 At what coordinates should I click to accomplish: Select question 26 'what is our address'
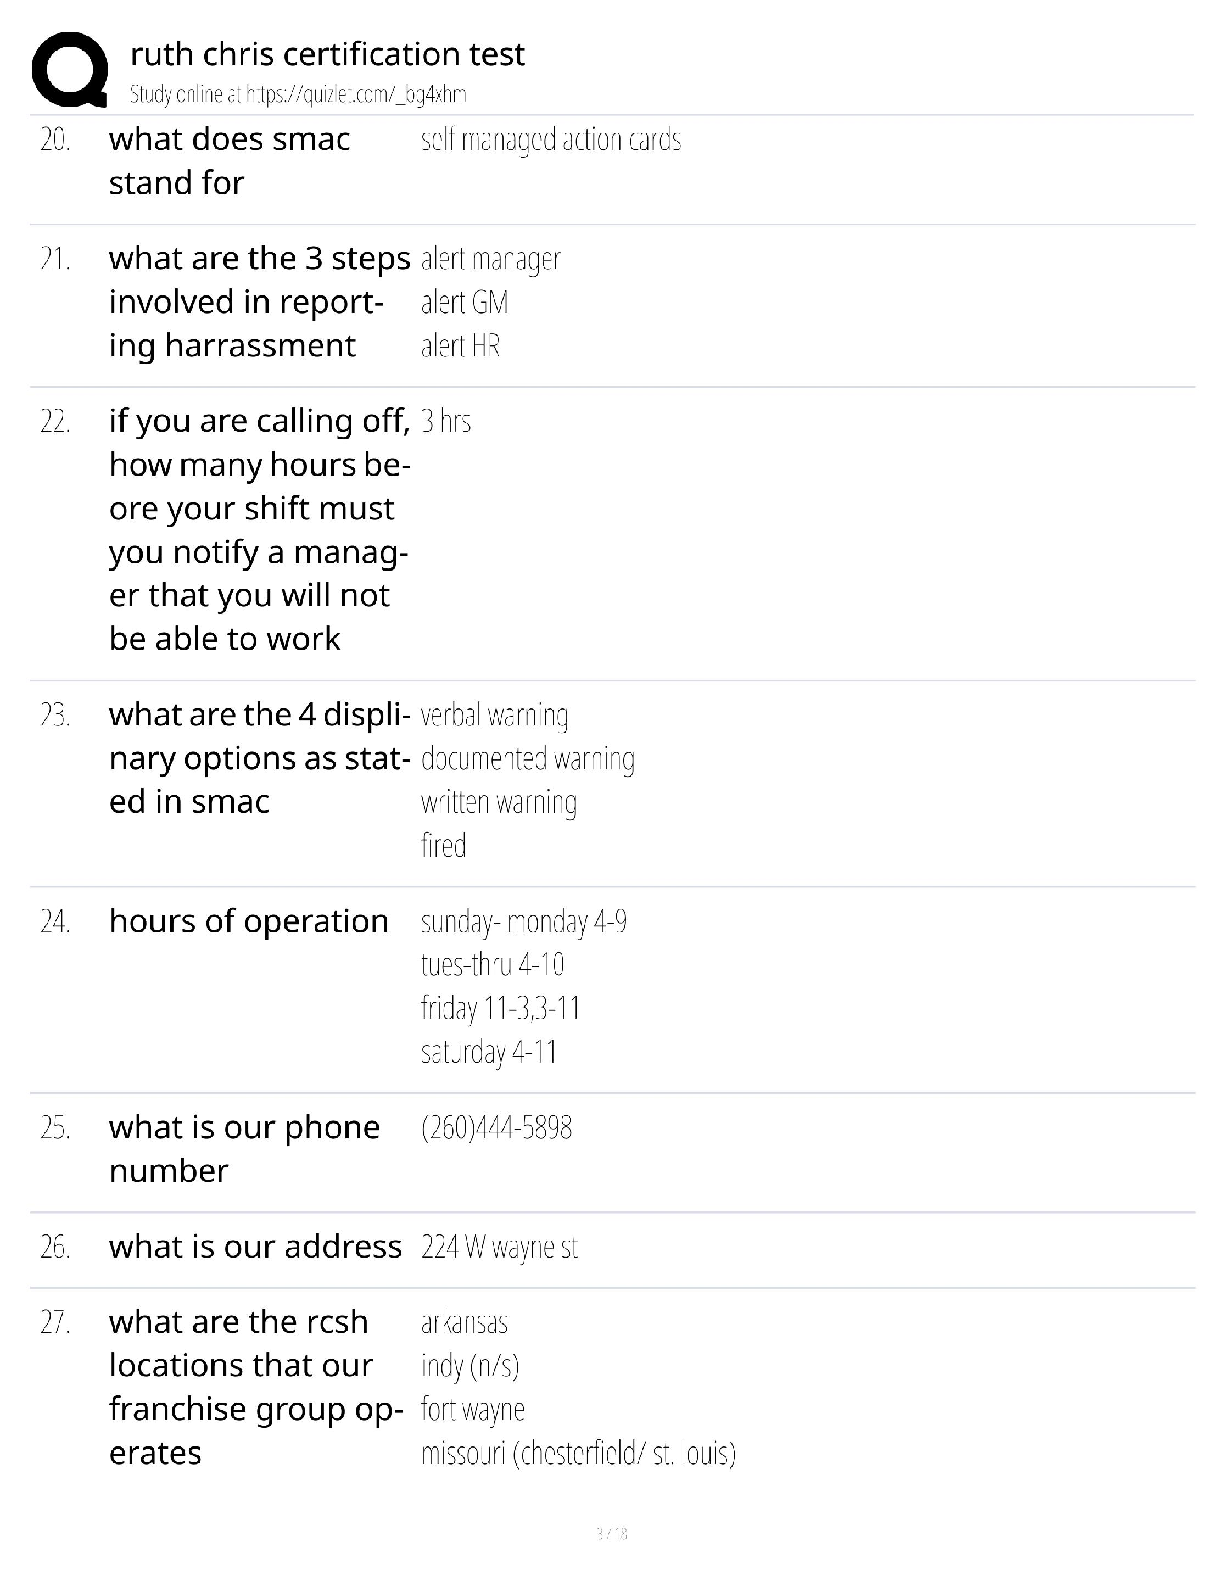pyautogui.click(x=255, y=1247)
